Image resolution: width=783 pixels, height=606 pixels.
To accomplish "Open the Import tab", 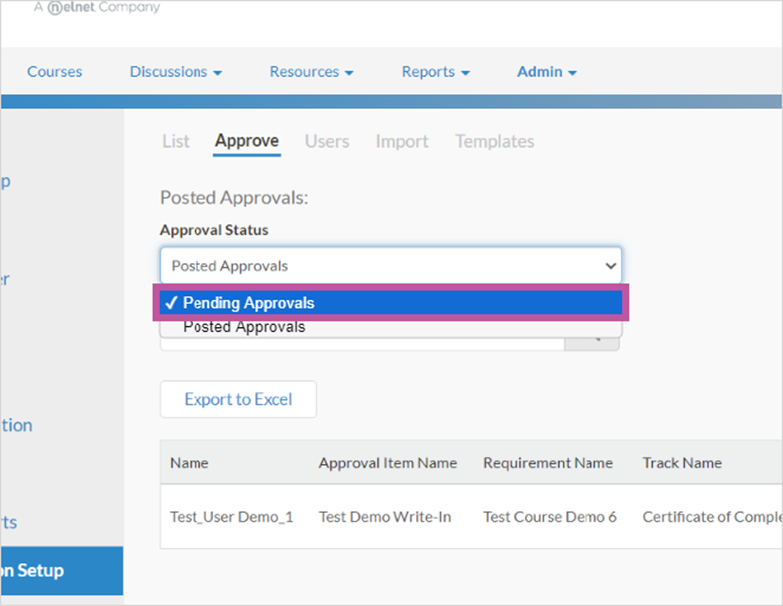I will (402, 142).
